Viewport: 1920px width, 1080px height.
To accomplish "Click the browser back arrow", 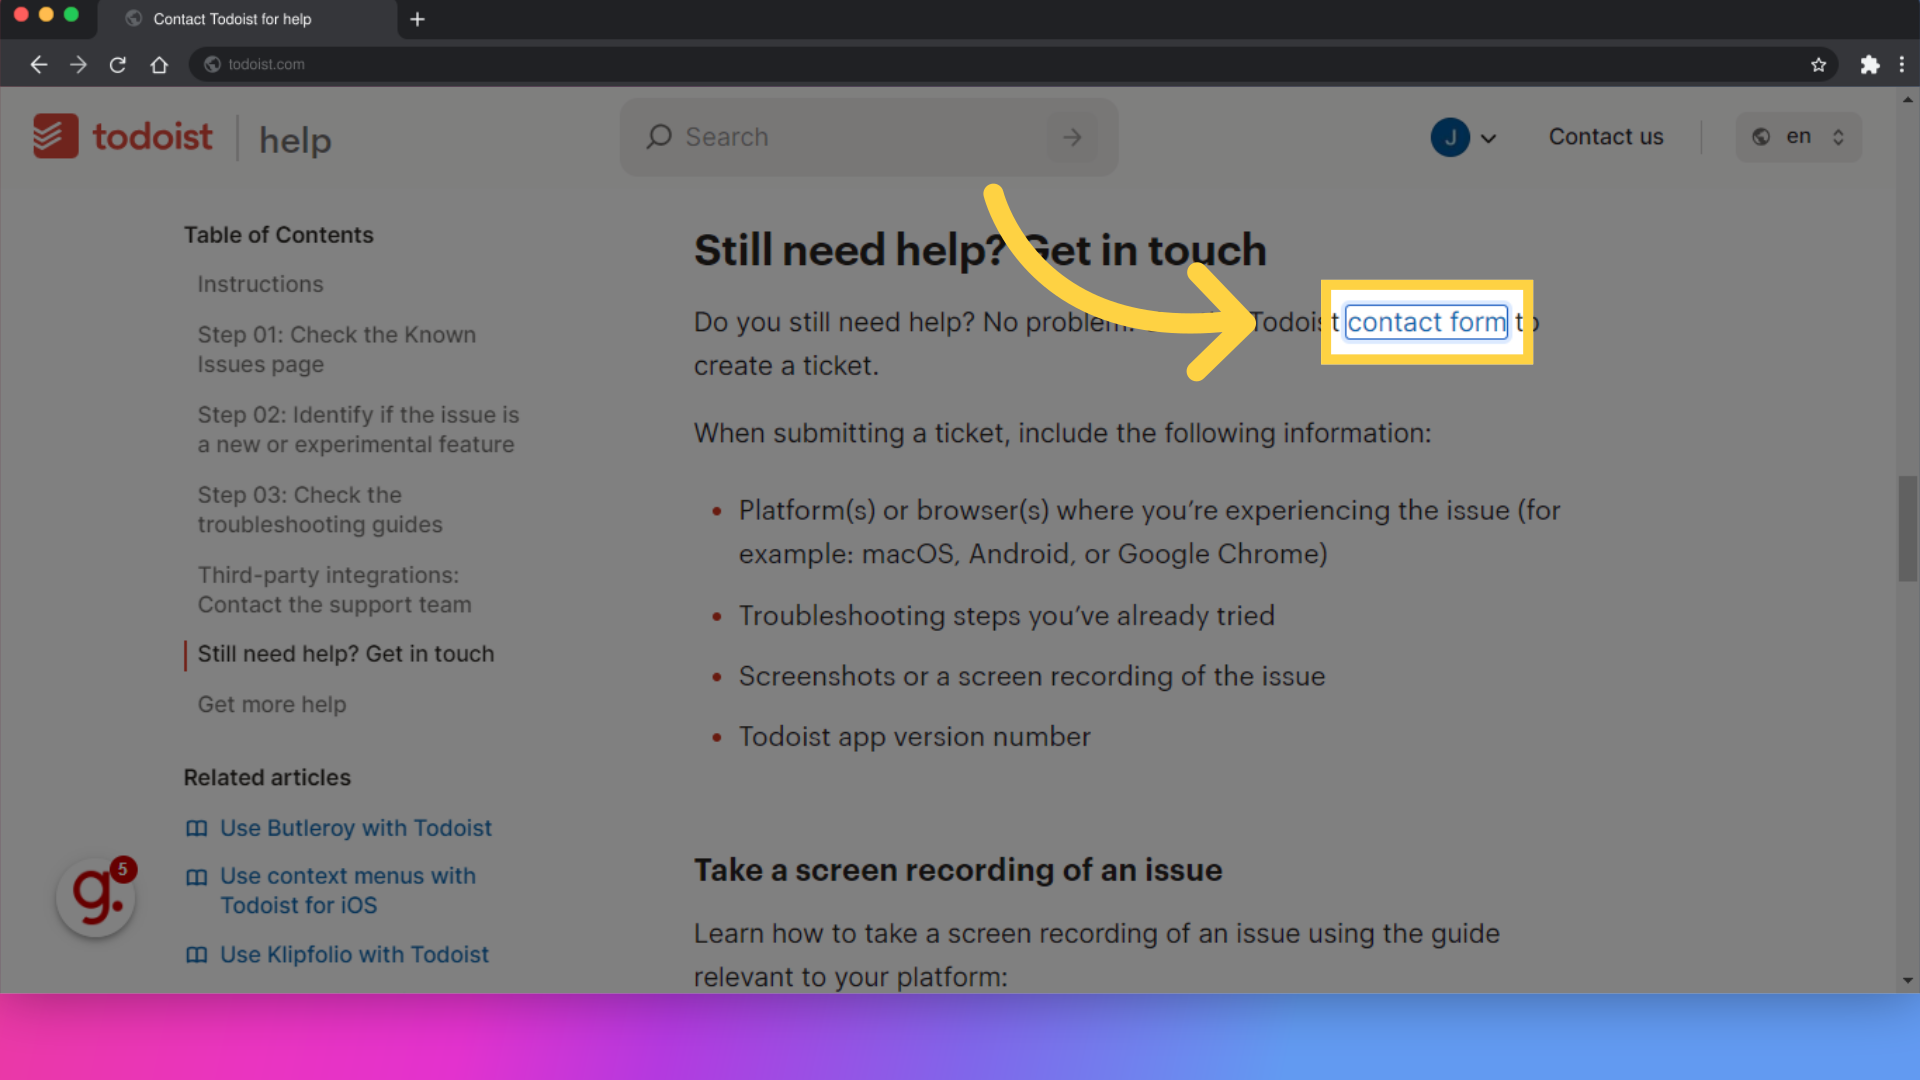I will pyautogui.click(x=38, y=65).
